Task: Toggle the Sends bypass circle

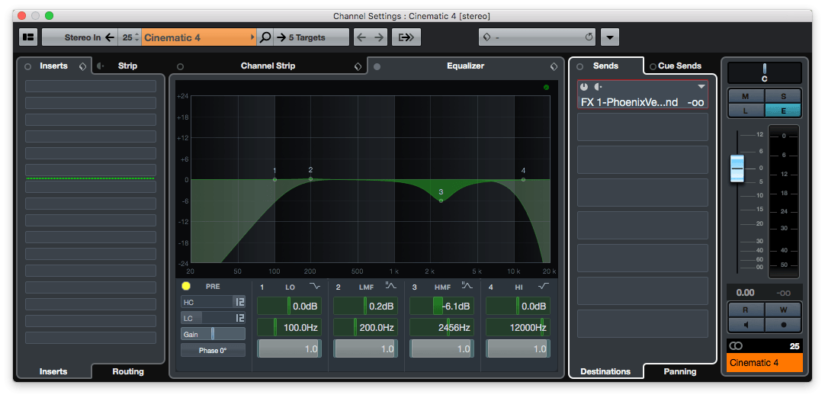Action: (x=580, y=67)
